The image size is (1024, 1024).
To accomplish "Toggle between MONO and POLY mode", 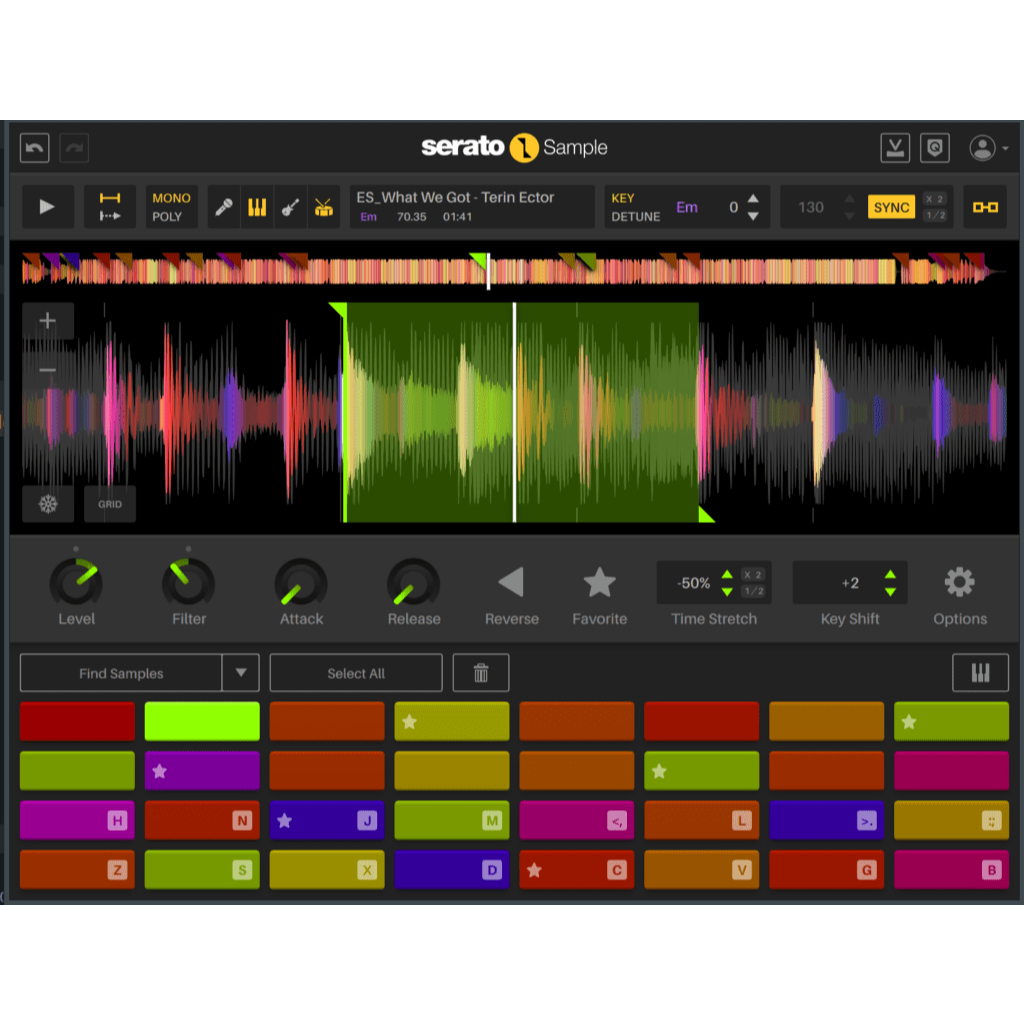I will click(x=171, y=207).
